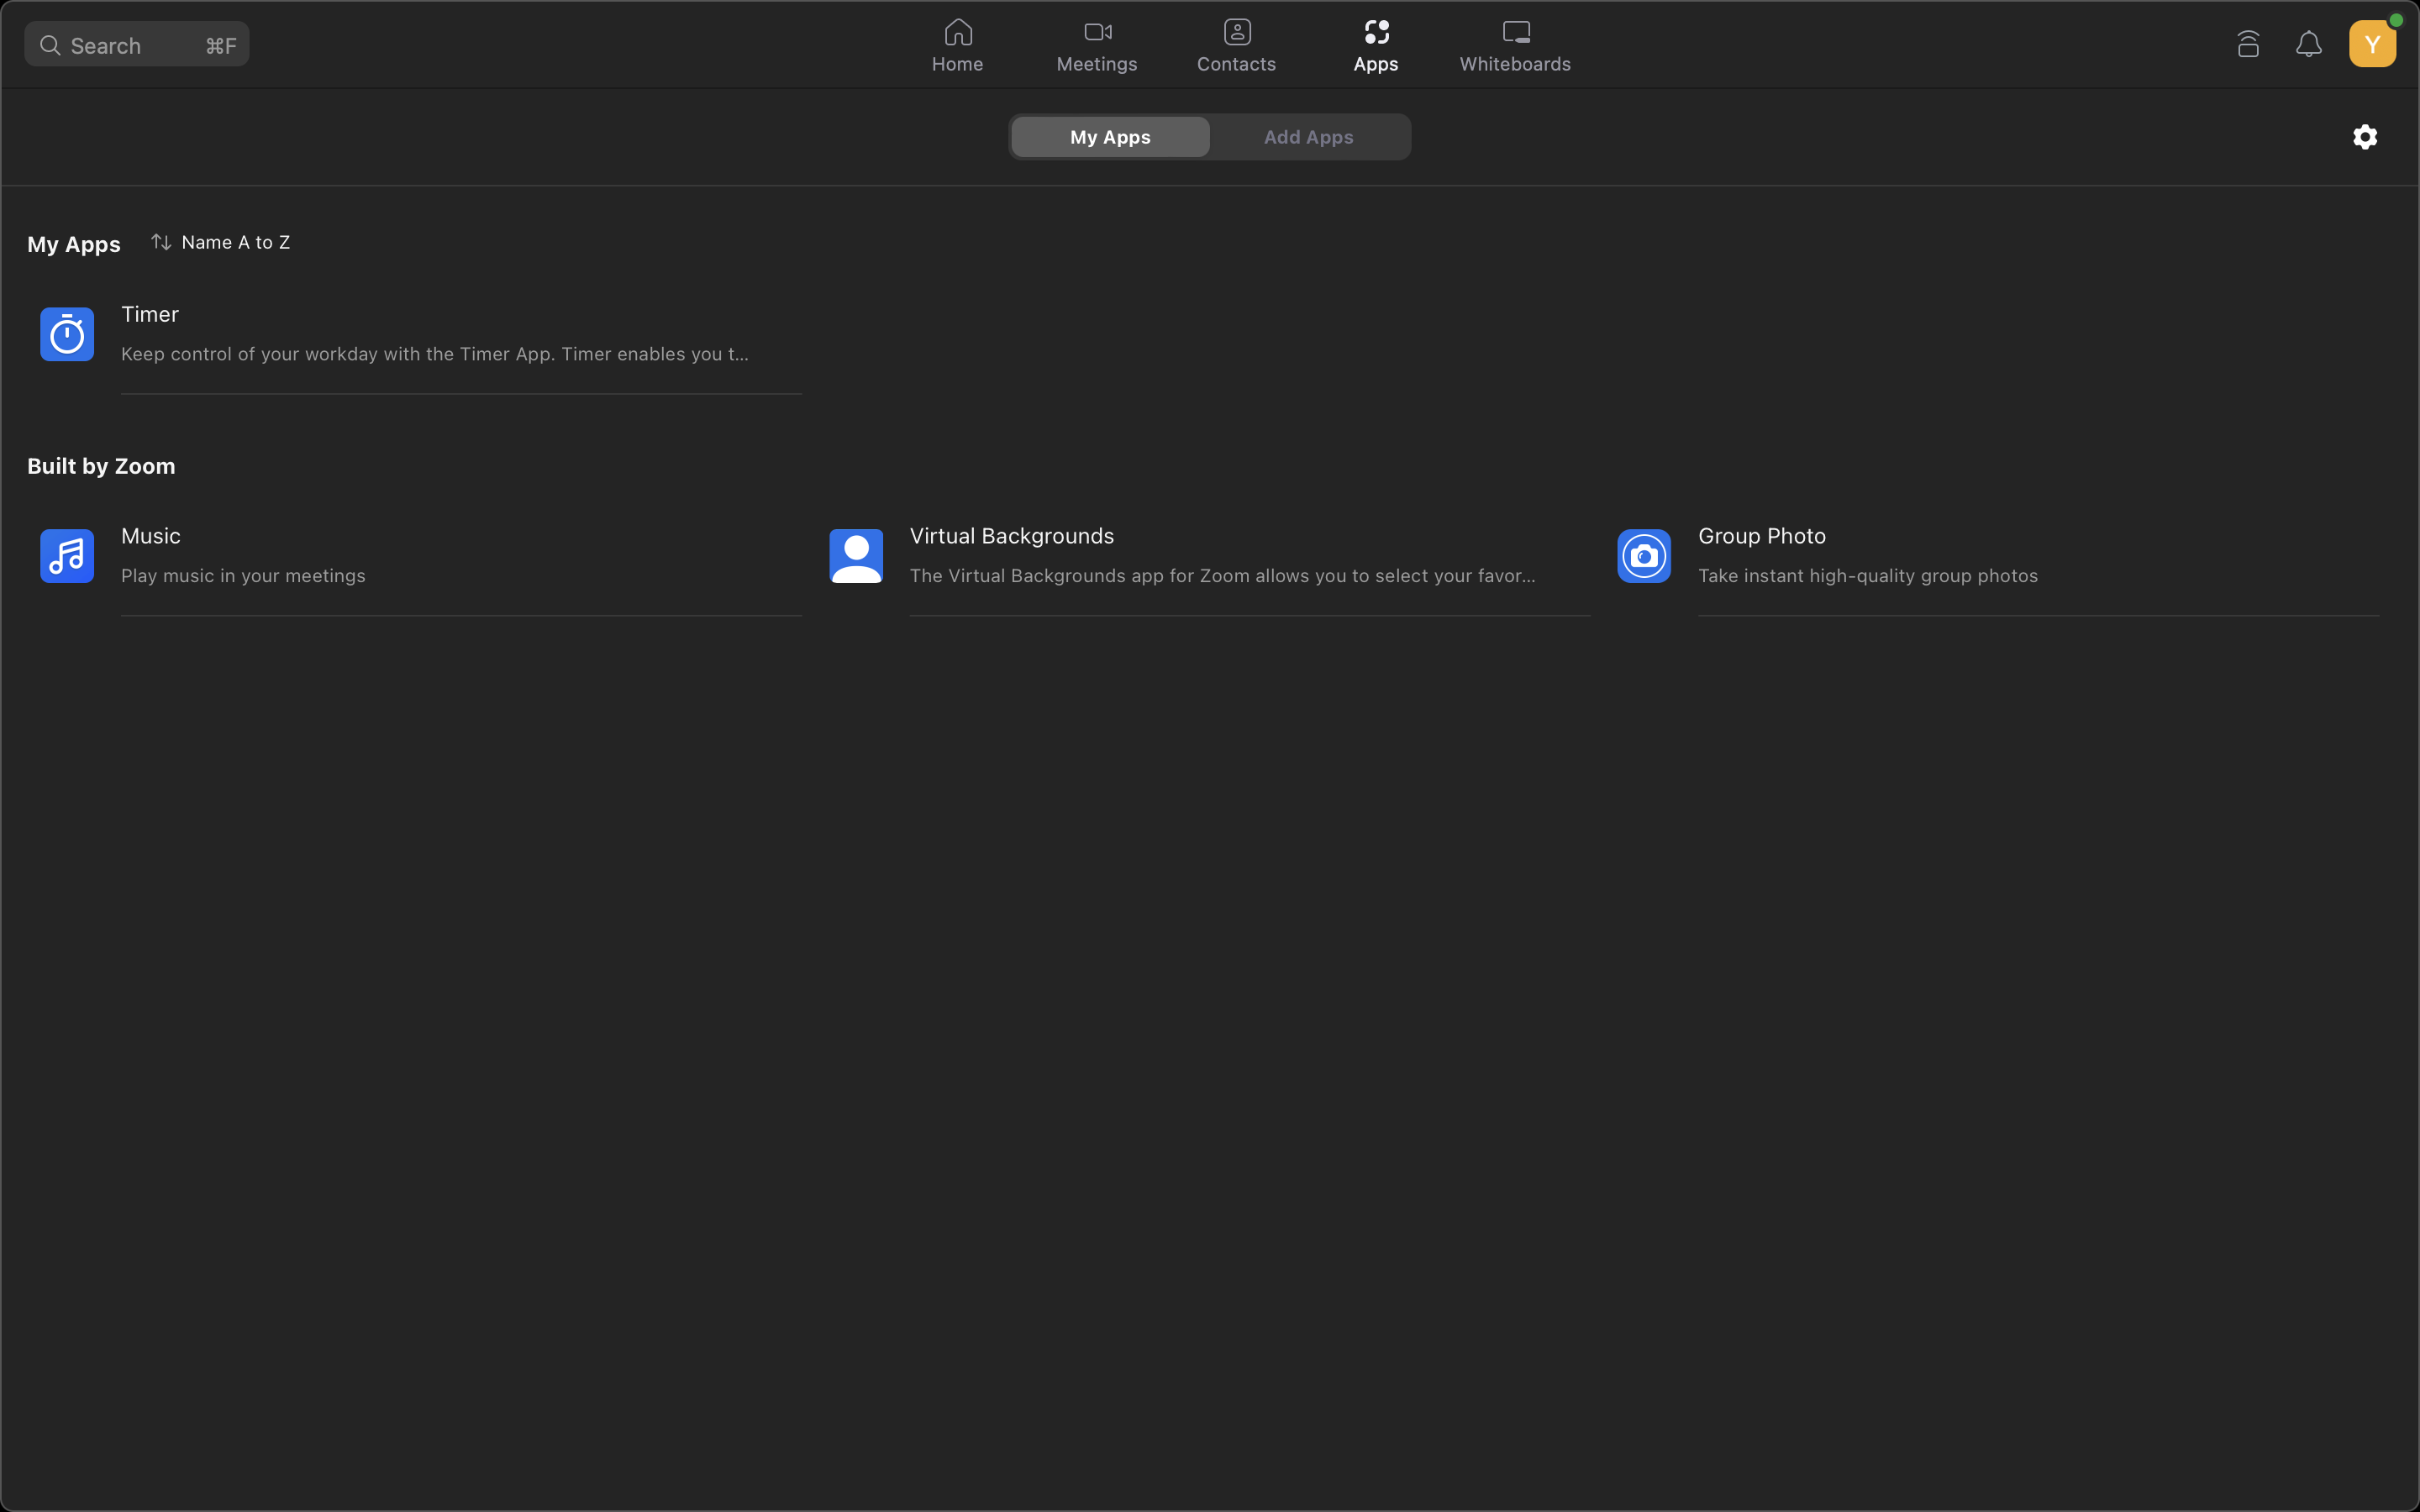Open Zoom Rooms pairing icon
Image resolution: width=2420 pixels, height=1512 pixels.
2248,44
